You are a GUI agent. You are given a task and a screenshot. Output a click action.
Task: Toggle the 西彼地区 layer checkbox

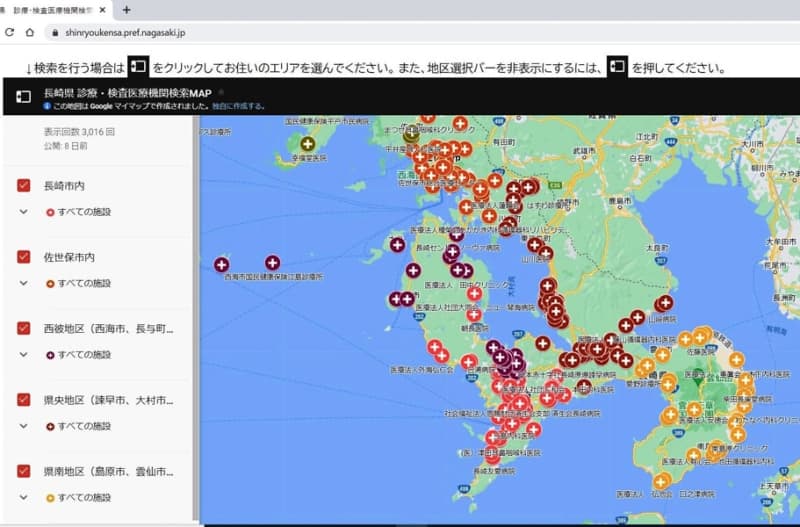tap(24, 328)
